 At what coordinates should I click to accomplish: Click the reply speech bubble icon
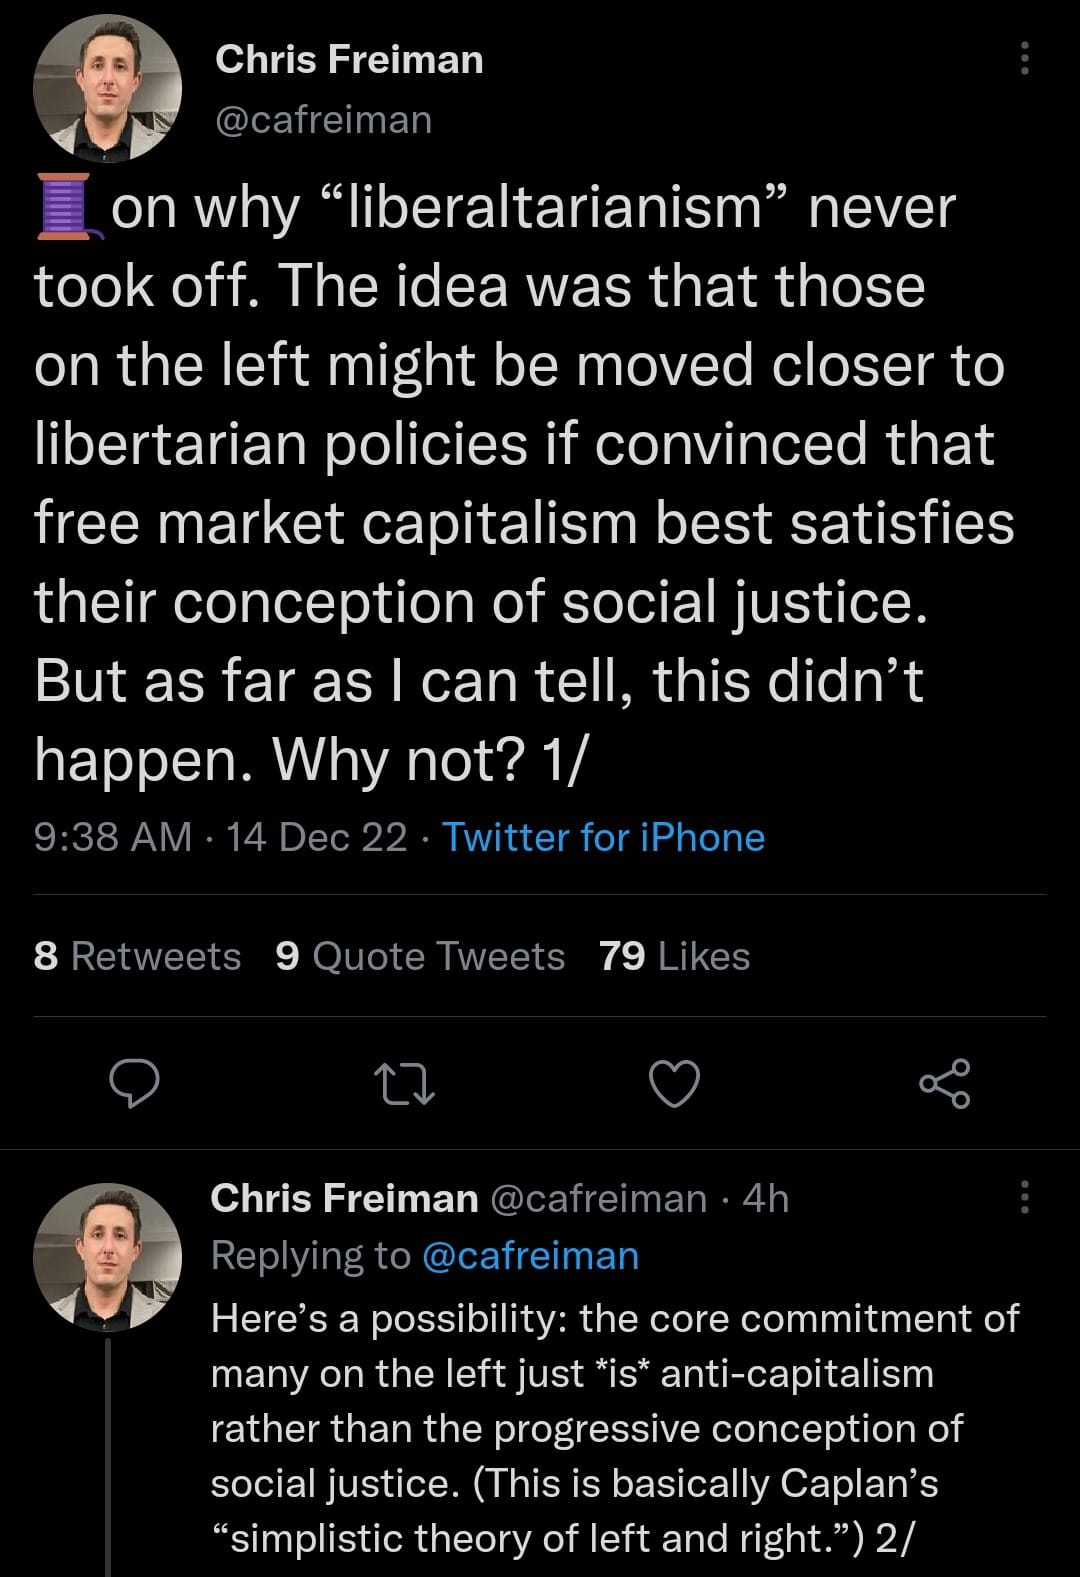click(x=134, y=1084)
